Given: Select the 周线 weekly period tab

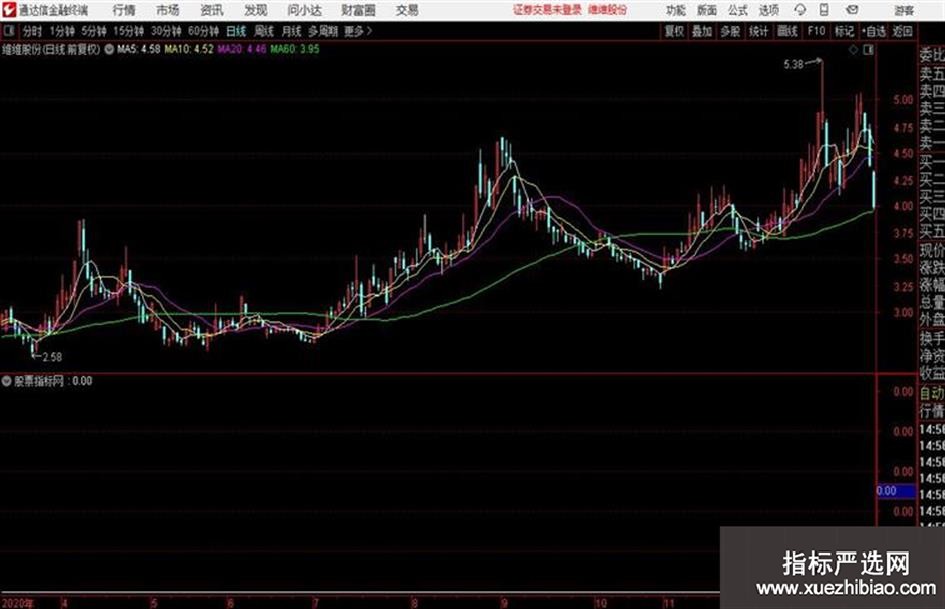Looking at the screenshot, I should pos(264,31).
